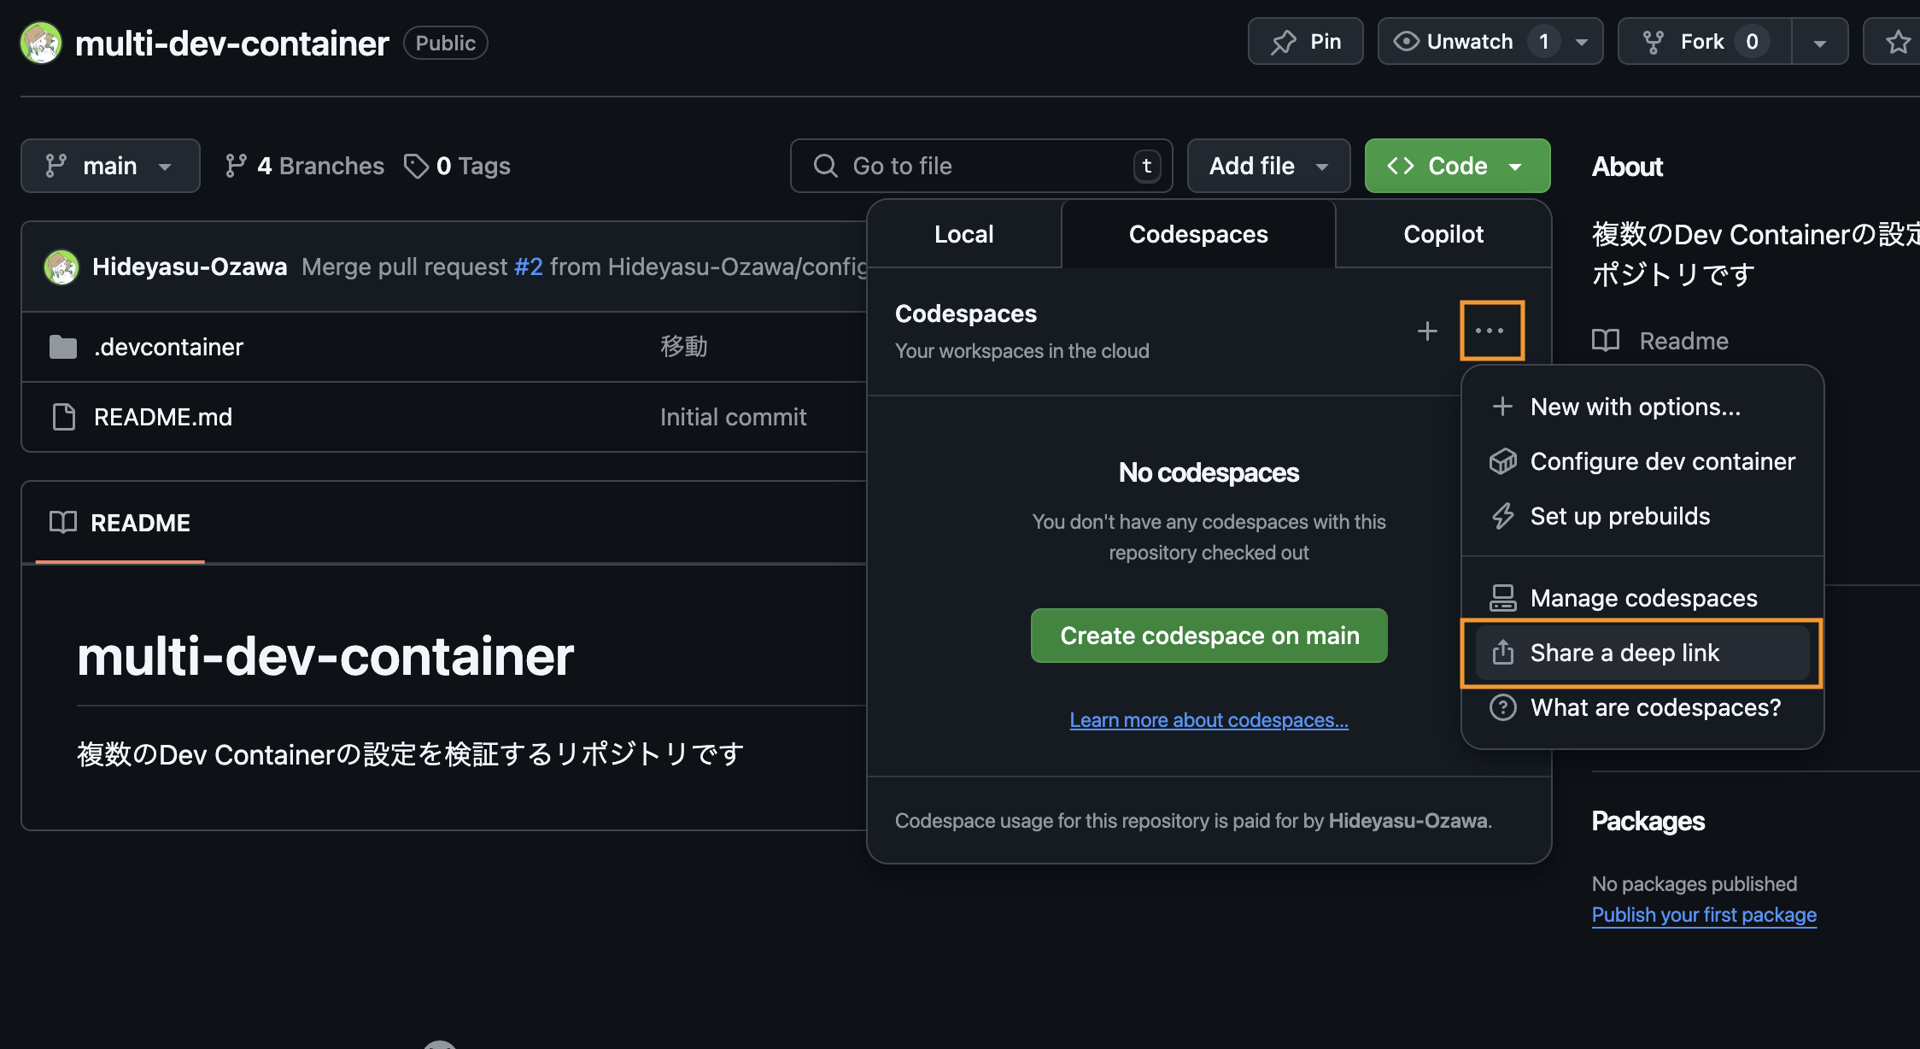Click the keyboard shortcut t hint badge
Screen dimensions: 1920x1049
pos(1147,166)
